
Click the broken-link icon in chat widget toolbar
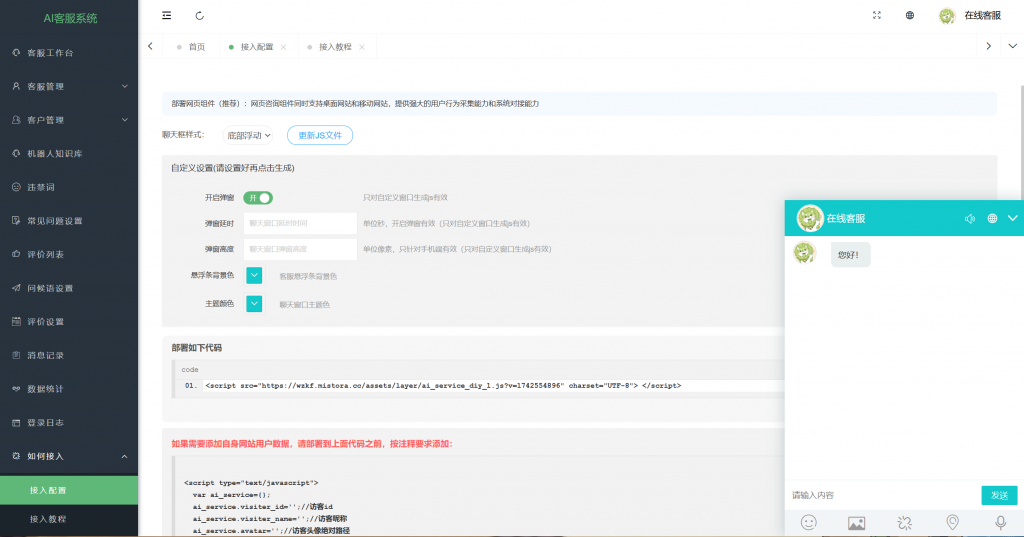click(x=904, y=523)
